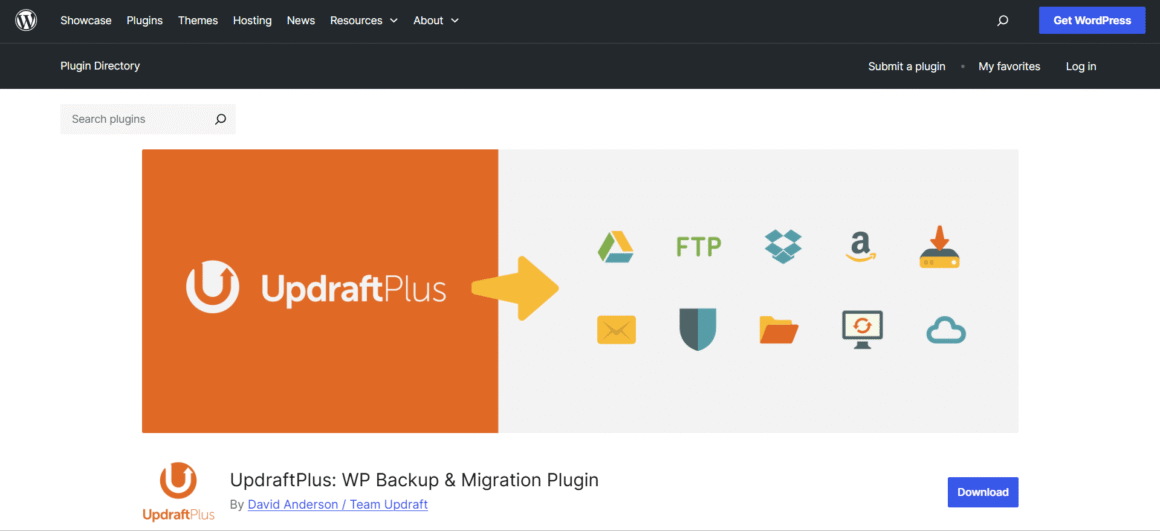The height and width of the screenshot is (531, 1160).
Task: Open the Showcase menu item
Action: pos(86,21)
